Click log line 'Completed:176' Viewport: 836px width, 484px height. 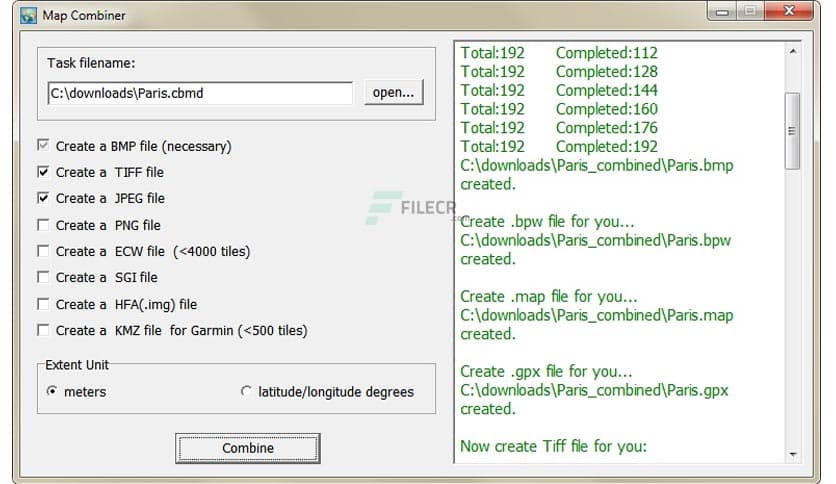click(607, 128)
